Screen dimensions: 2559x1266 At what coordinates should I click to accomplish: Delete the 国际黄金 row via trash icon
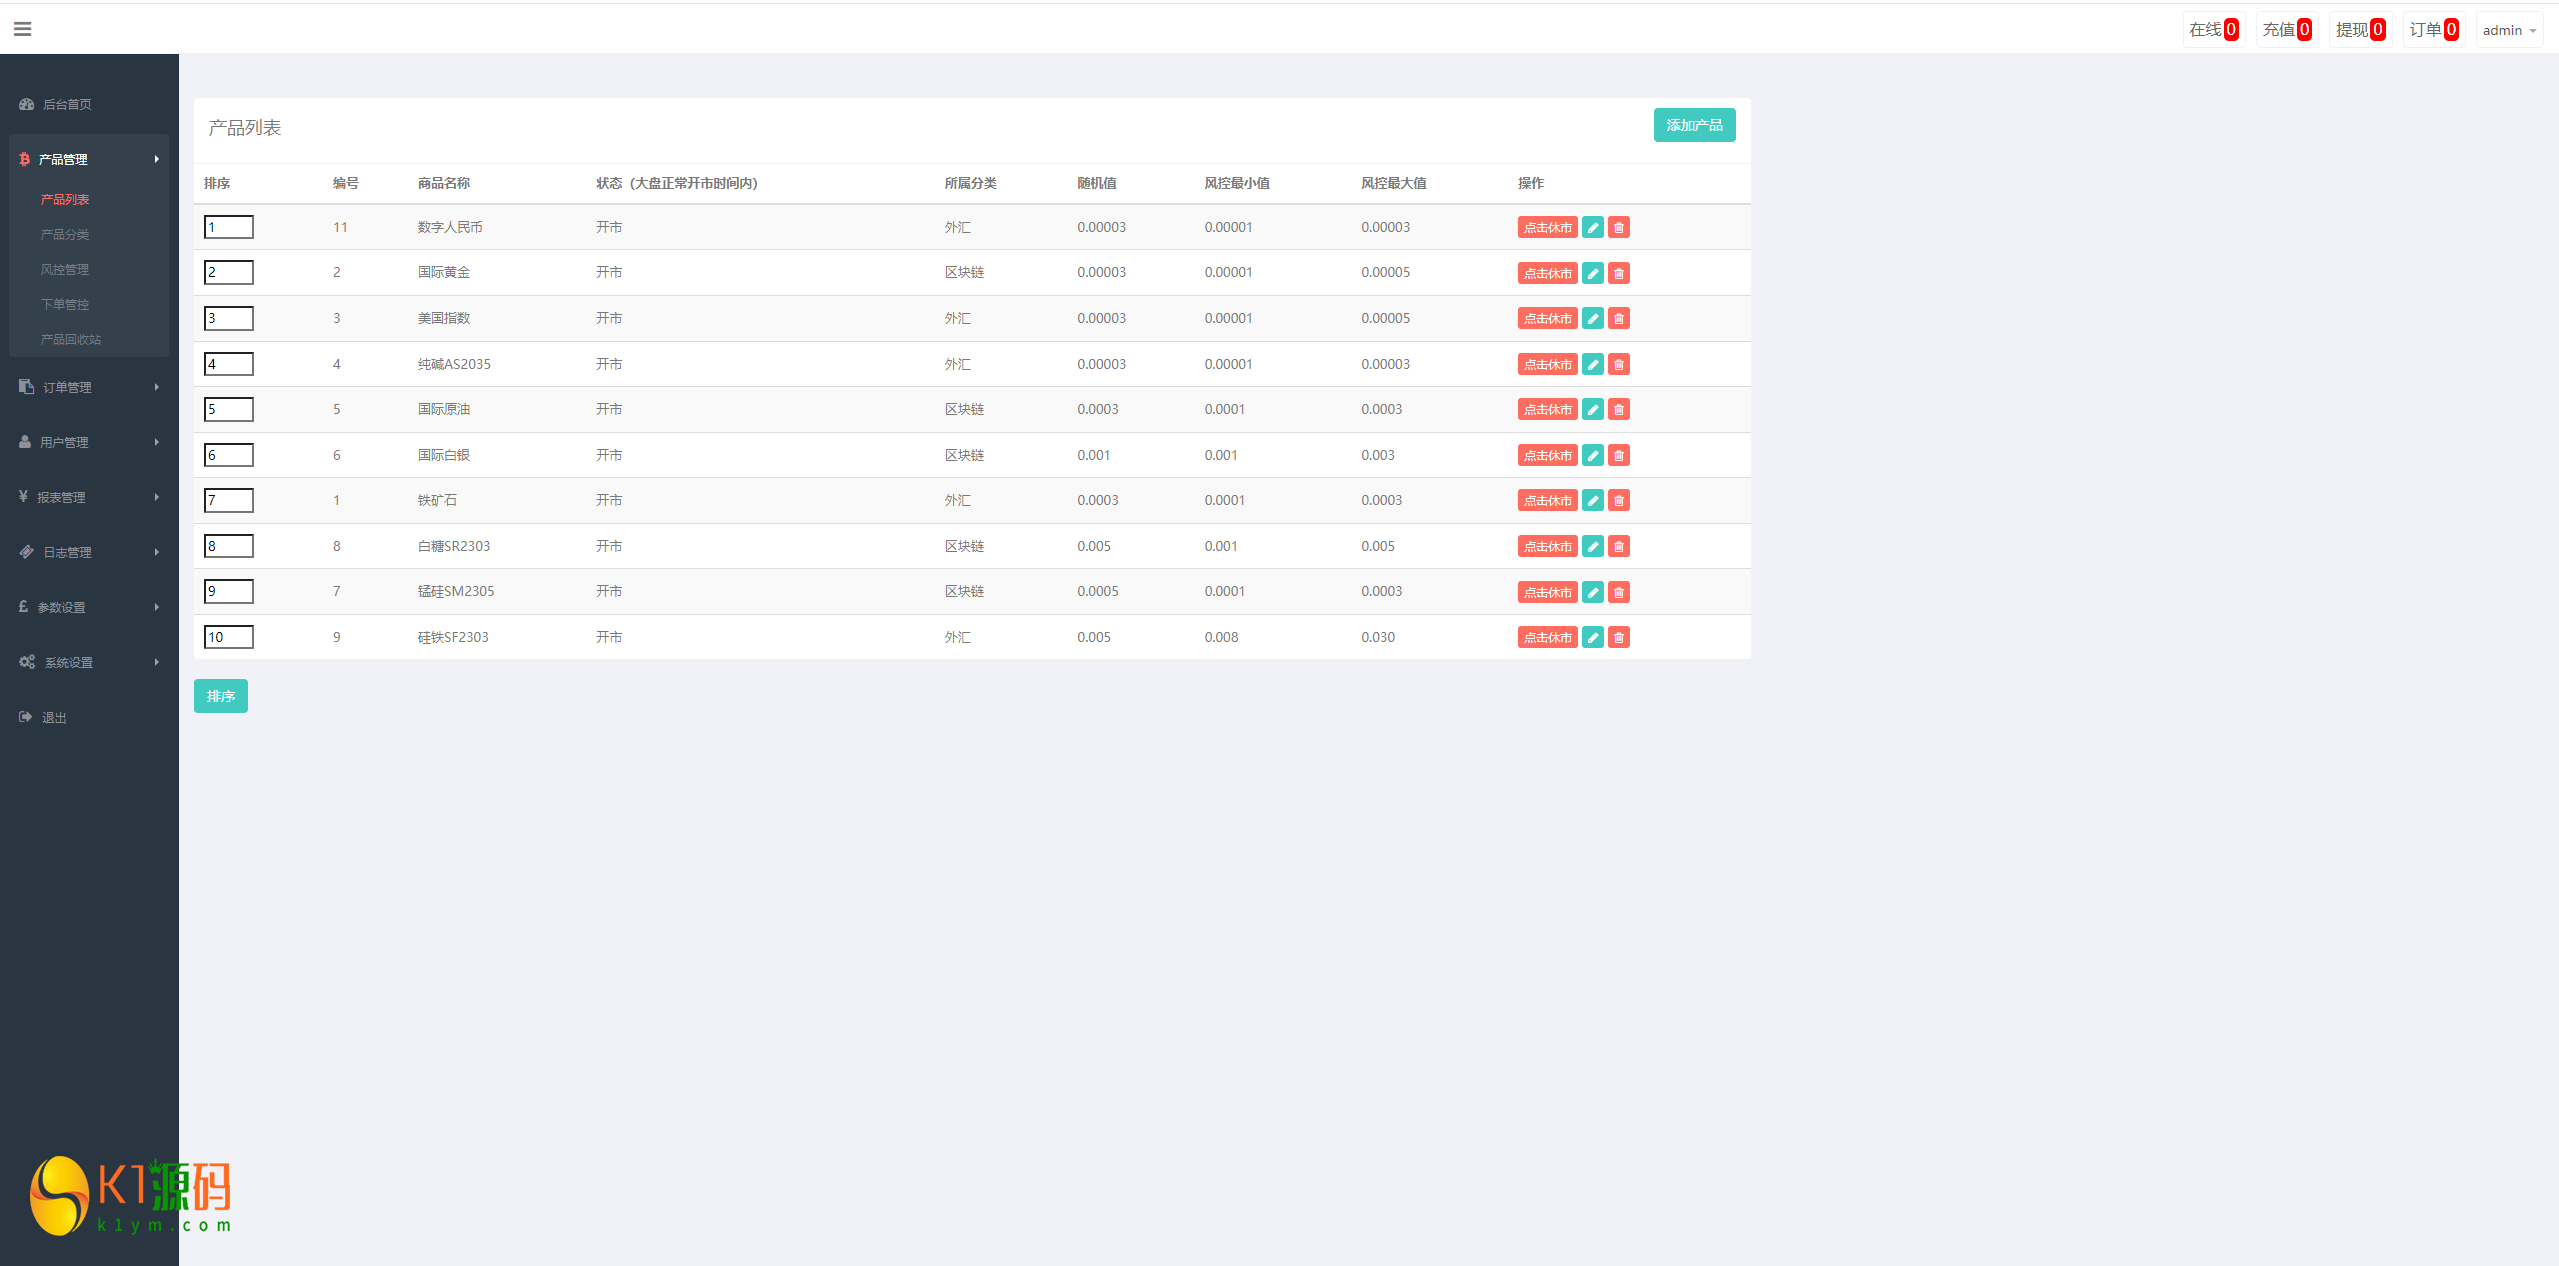click(x=1619, y=273)
